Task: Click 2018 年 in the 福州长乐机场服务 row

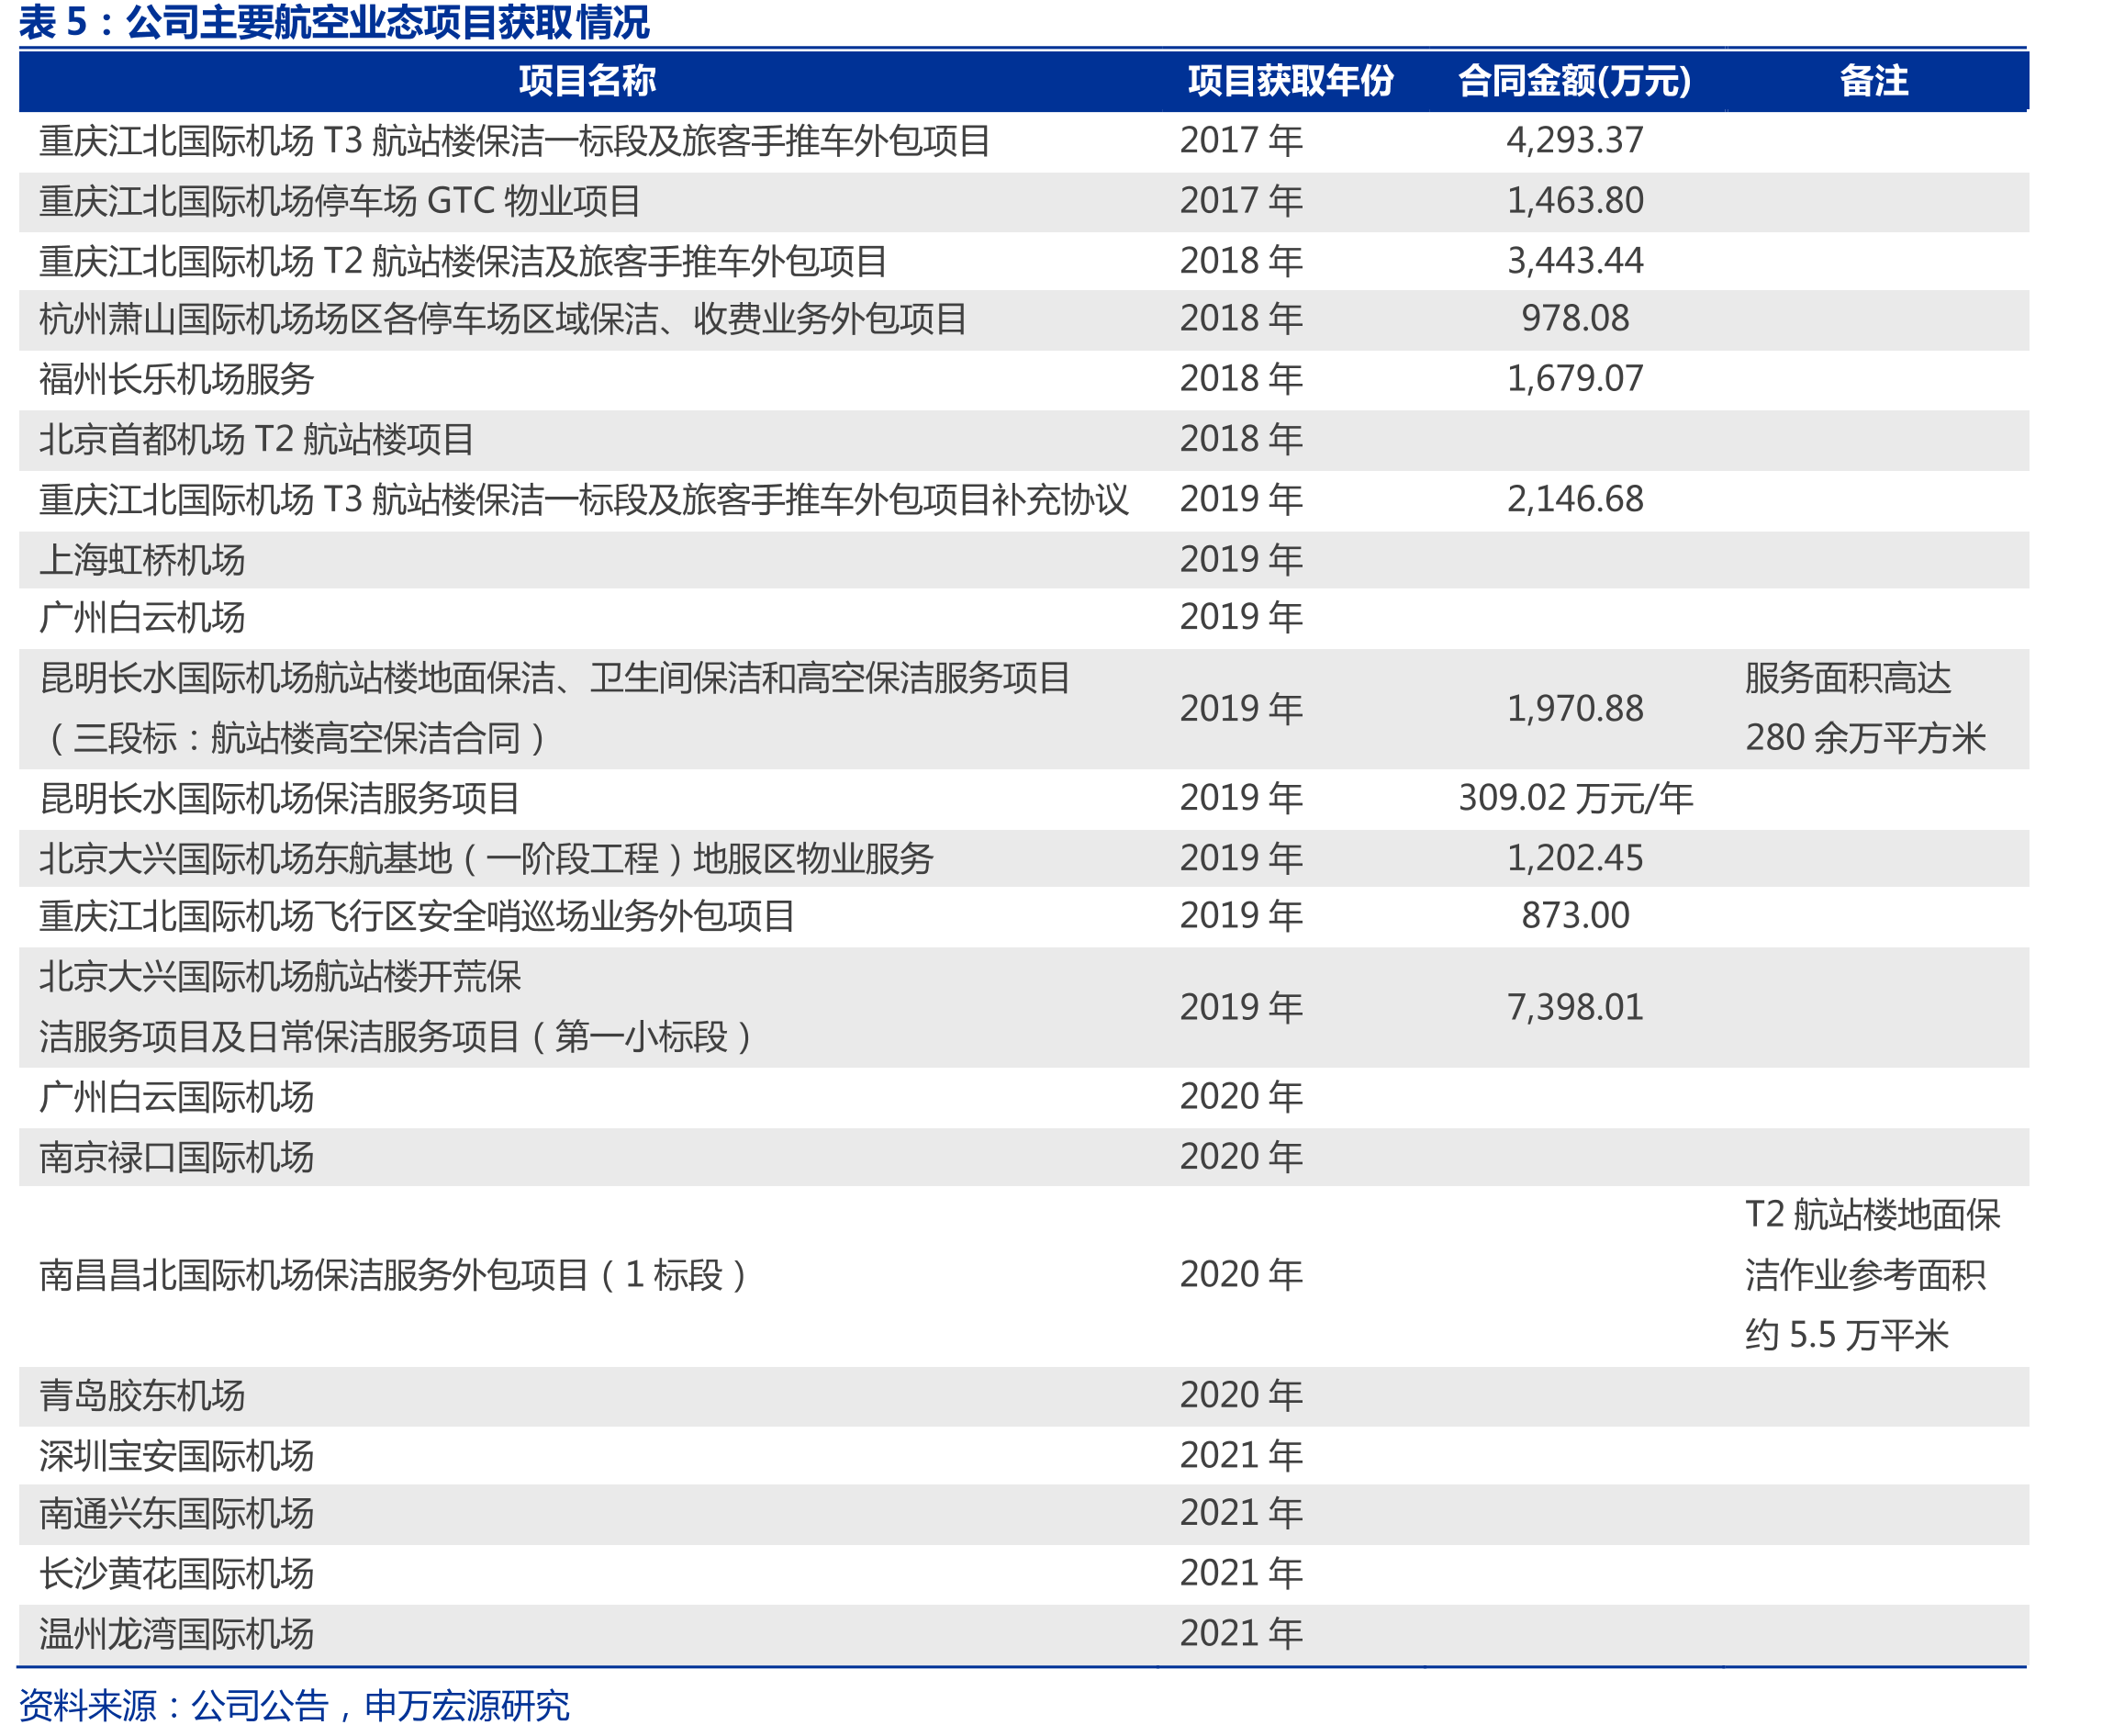Action: coord(1241,378)
